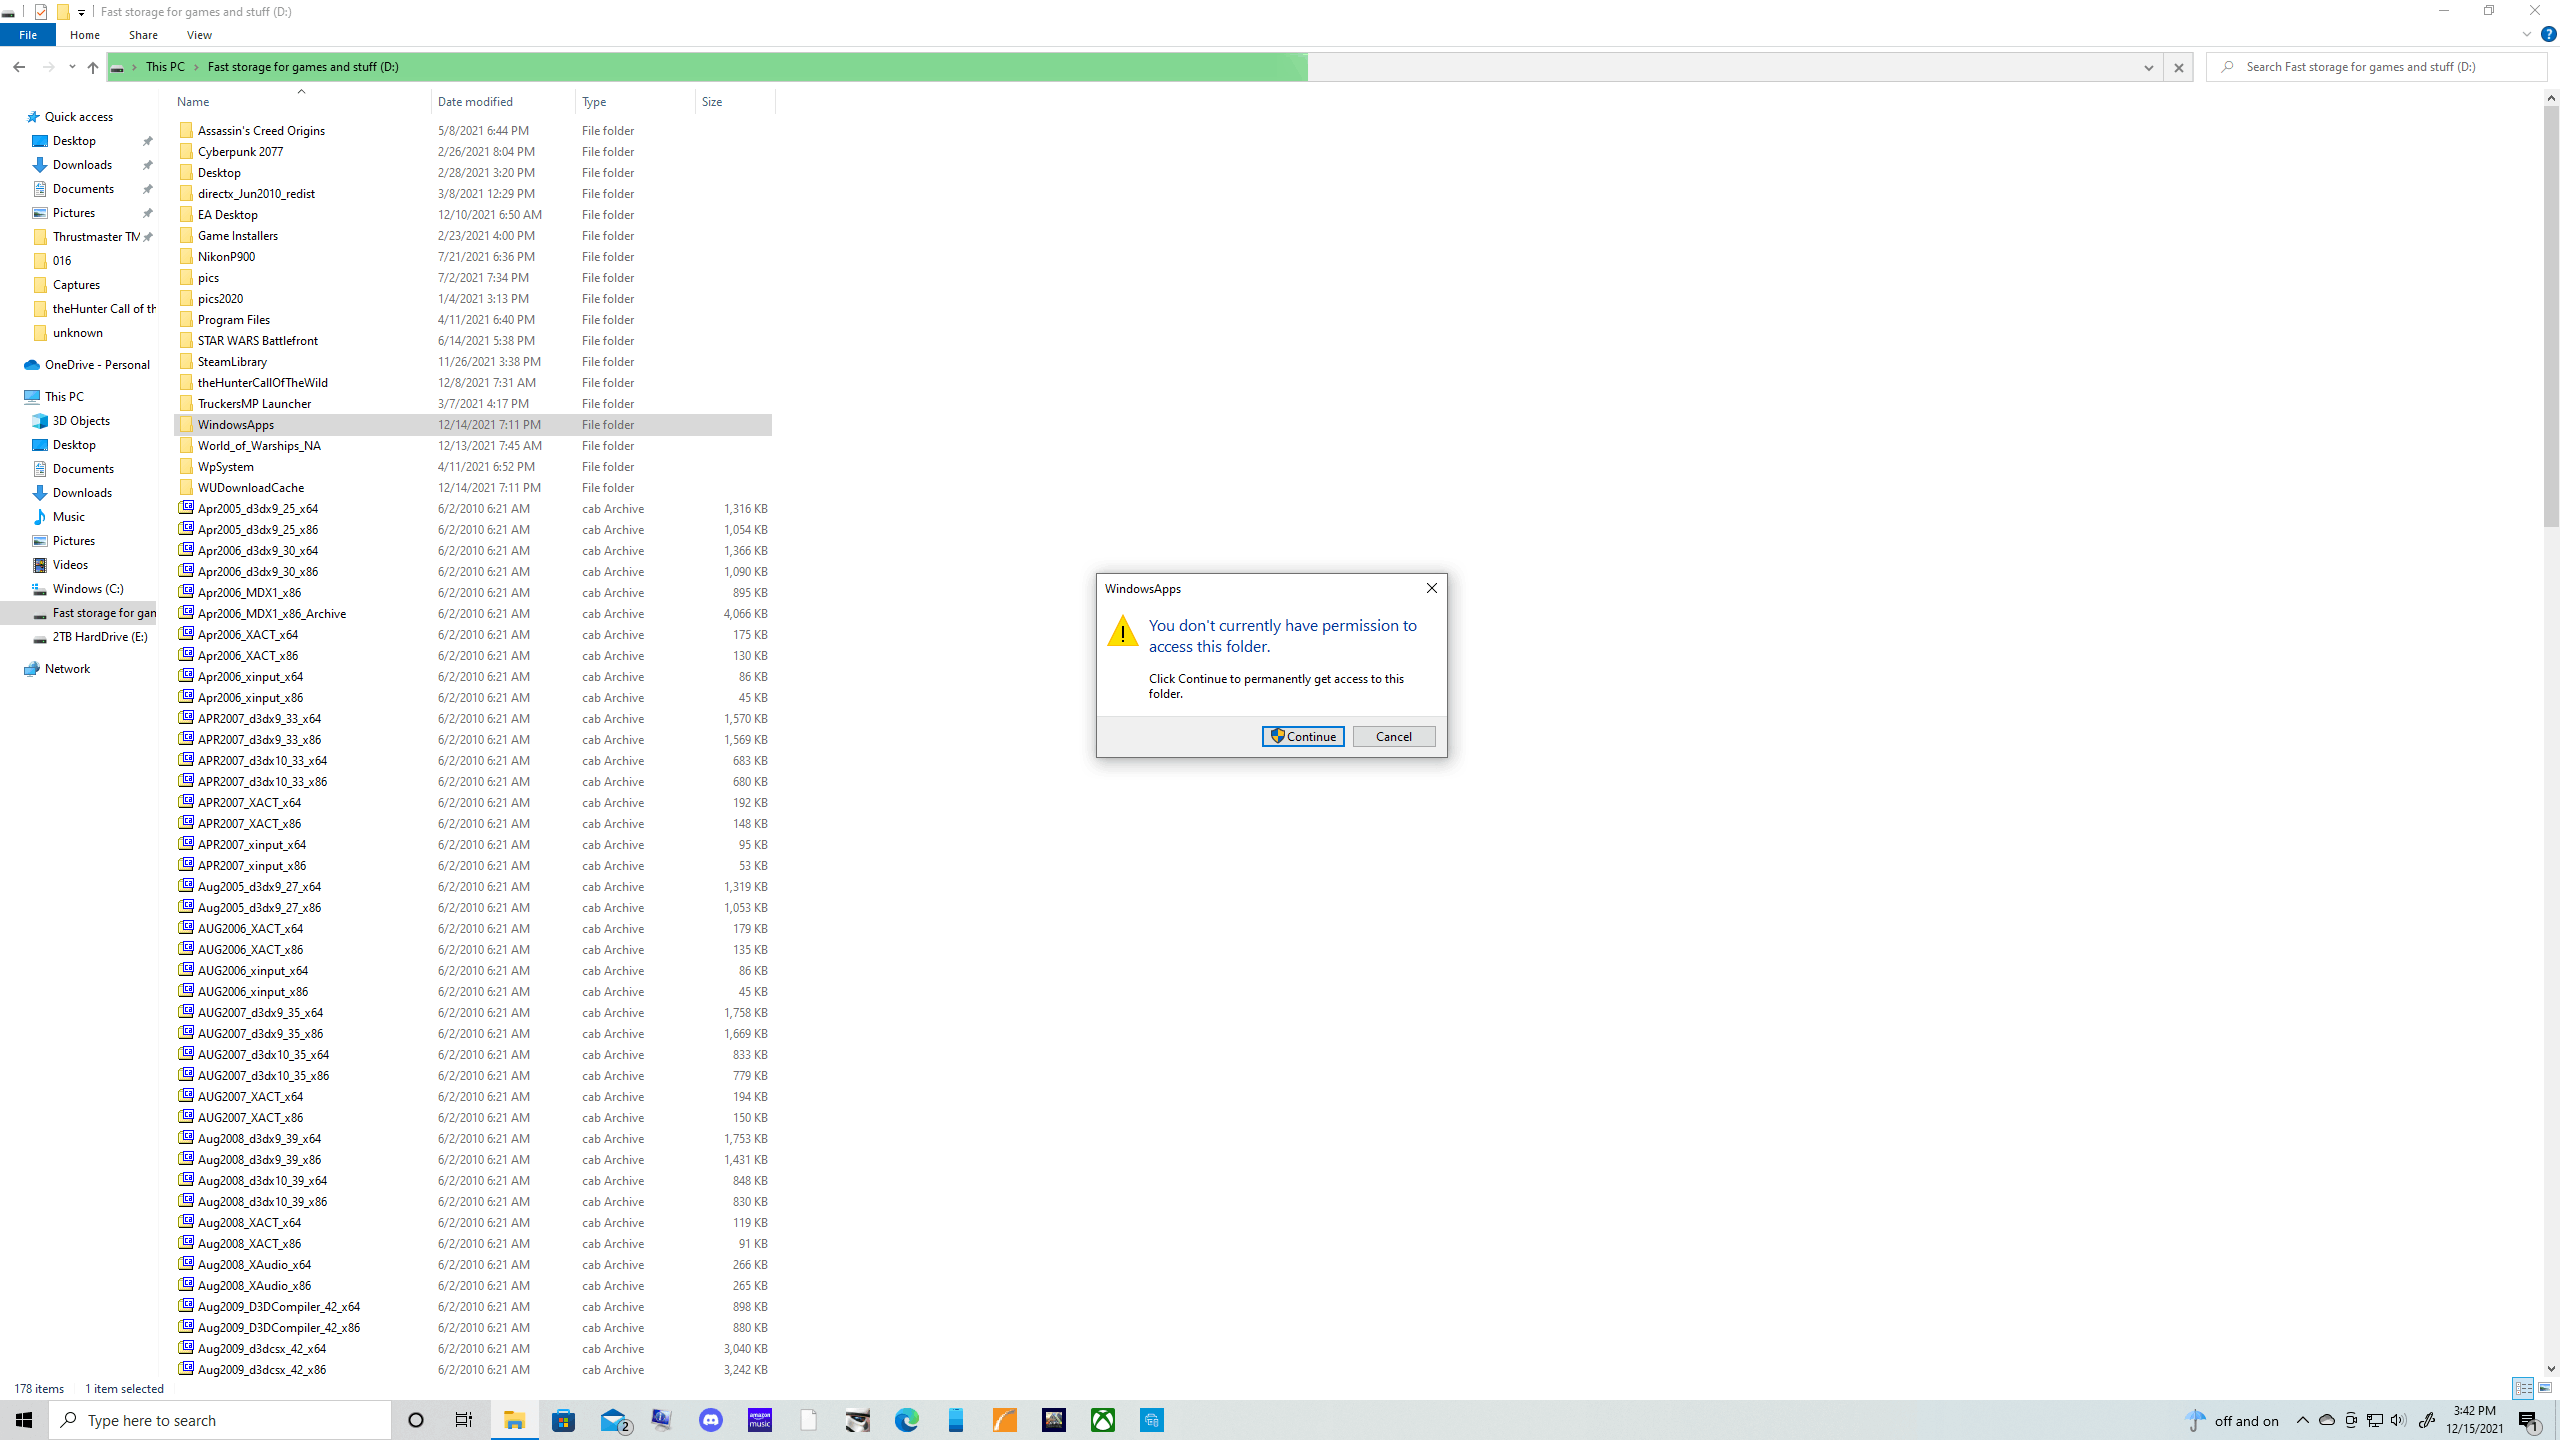
Task: Expand the ribbon with chevron arrow
Action: [x=2526, y=35]
